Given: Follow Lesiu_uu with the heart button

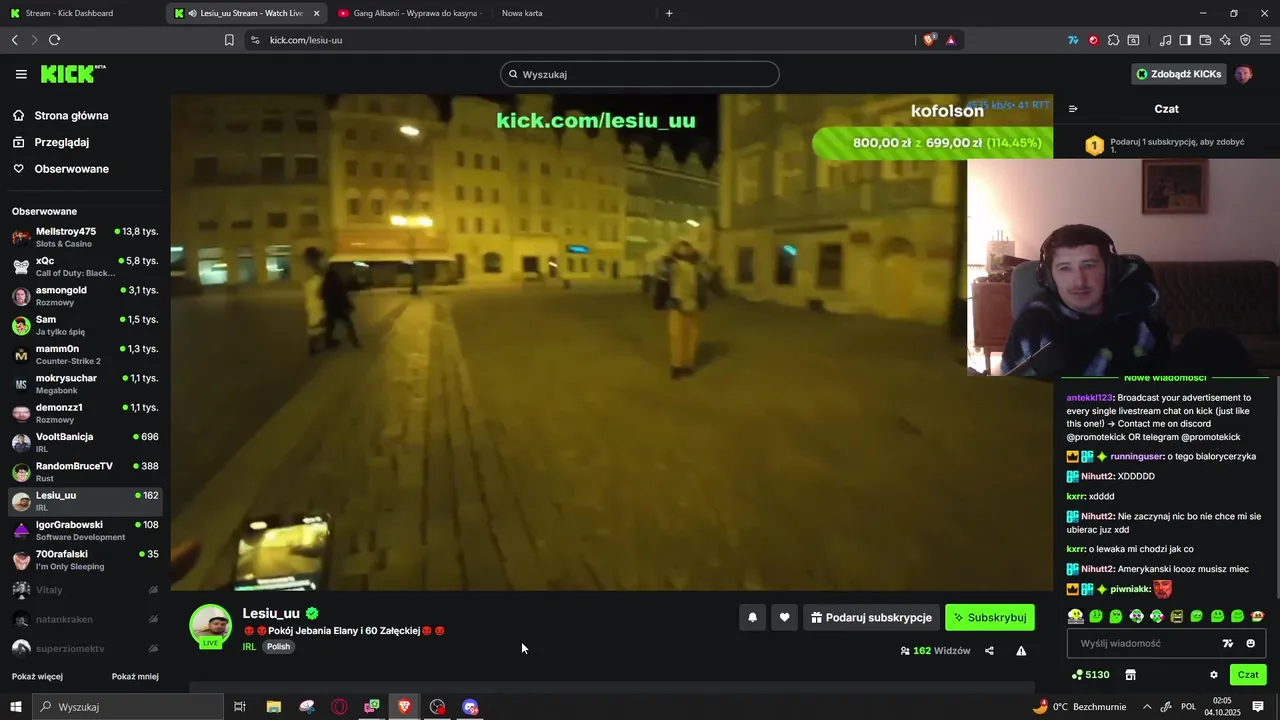Looking at the screenshot, I should [785, 618].
